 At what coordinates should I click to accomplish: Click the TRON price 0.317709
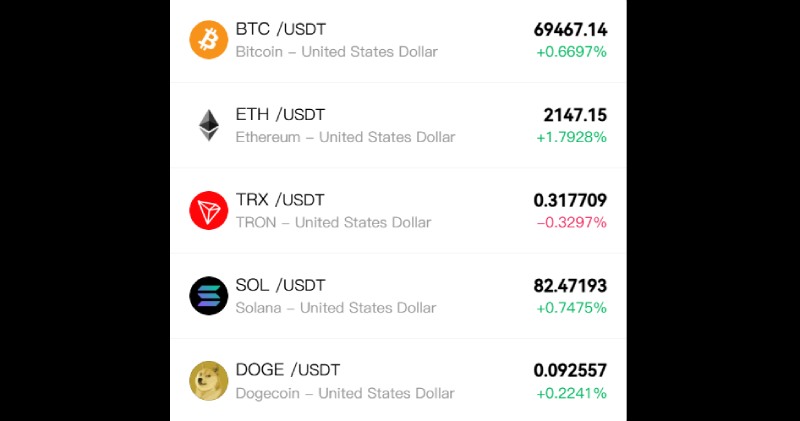570,200
